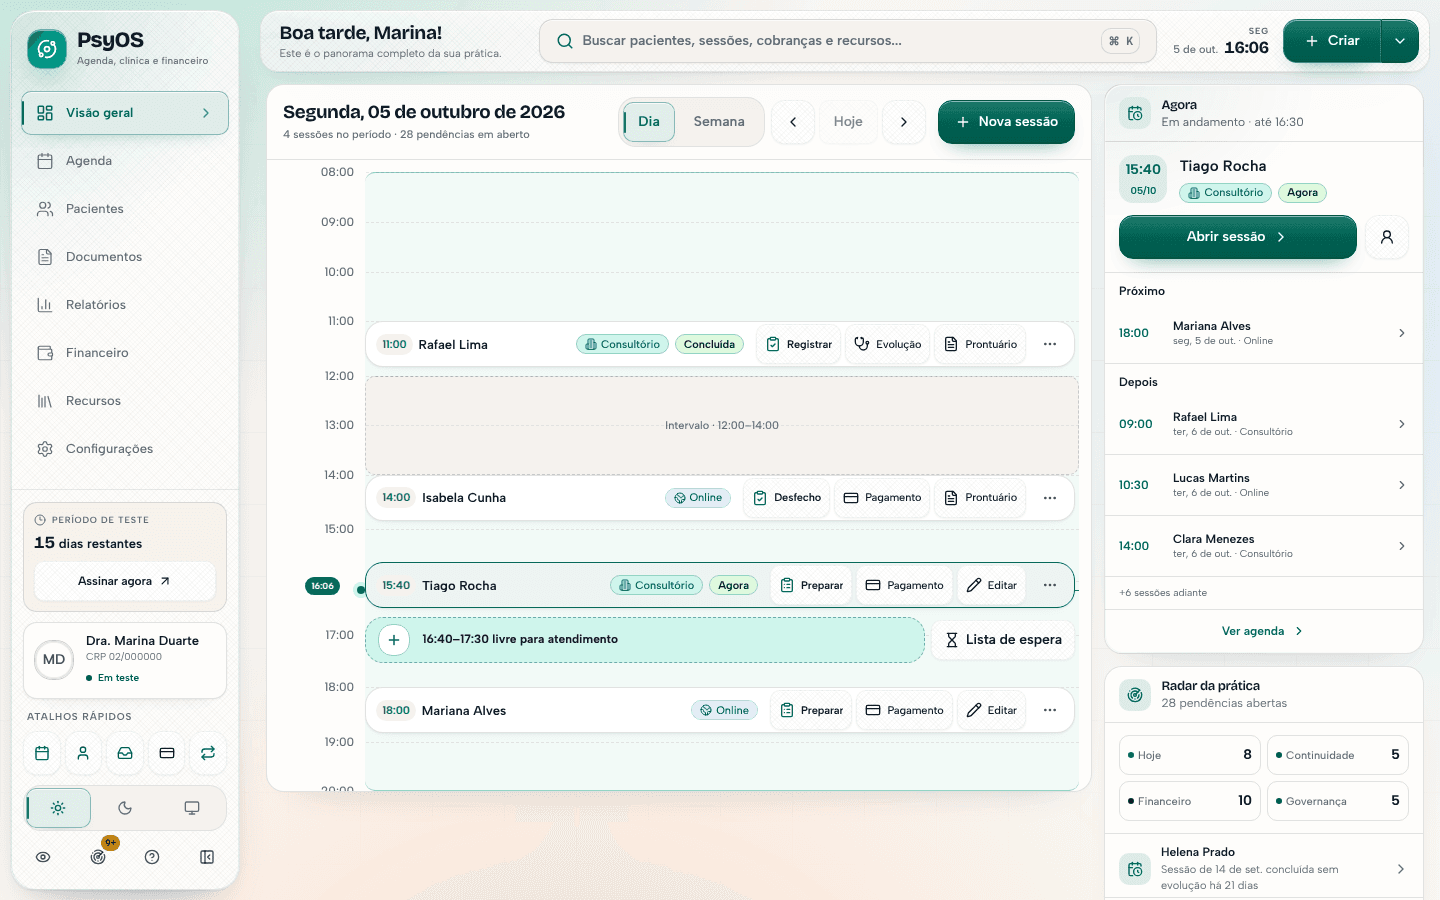Collapse the sidebar using the panel icon
The height and width of the screenshot is (900, 1440).
point(207,857)
